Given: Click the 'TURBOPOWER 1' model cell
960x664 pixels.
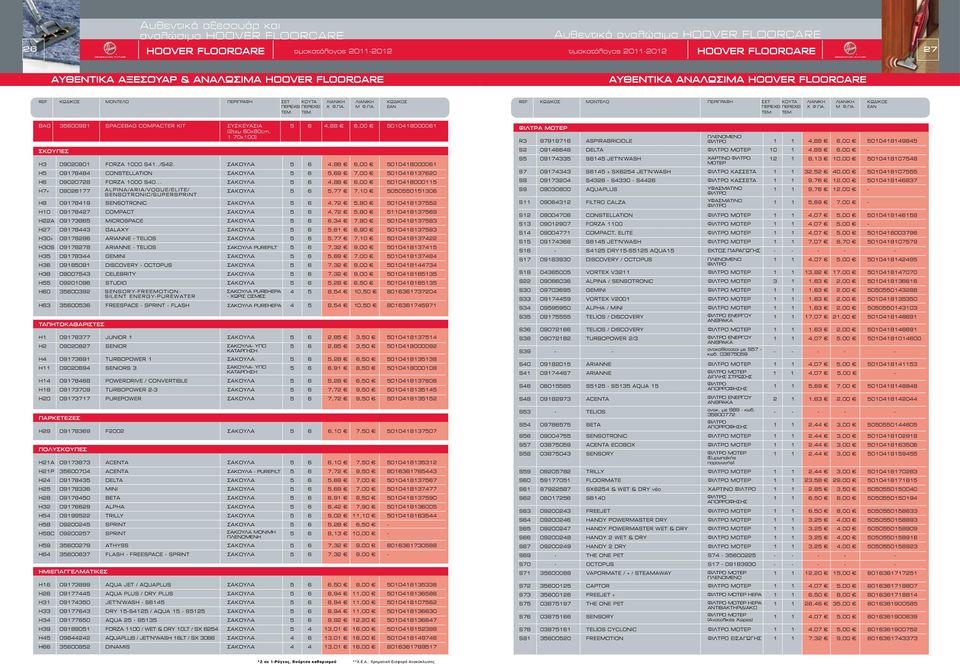Looking at the screenshot, I should [x=128, y=359].
